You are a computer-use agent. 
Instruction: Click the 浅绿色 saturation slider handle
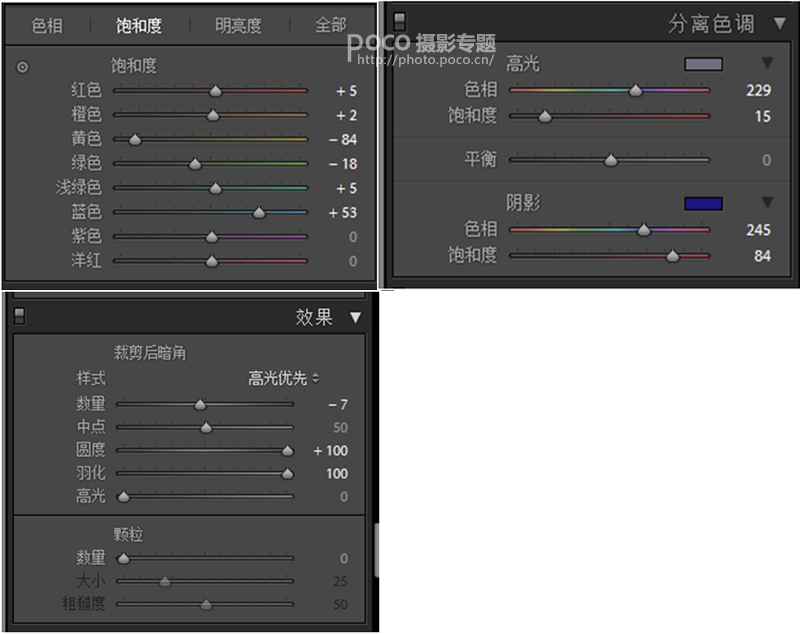[x=216, y=189]
